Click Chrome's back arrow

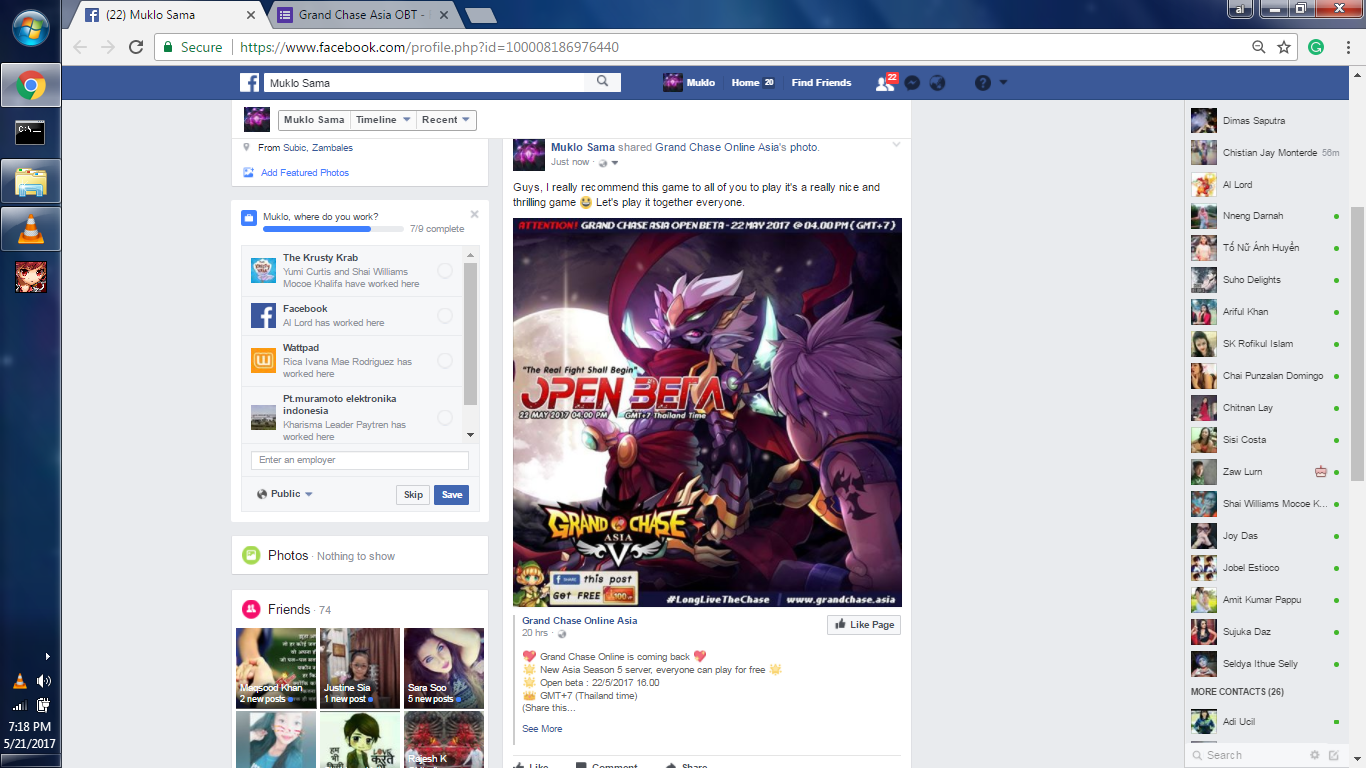tap(80, 47)
